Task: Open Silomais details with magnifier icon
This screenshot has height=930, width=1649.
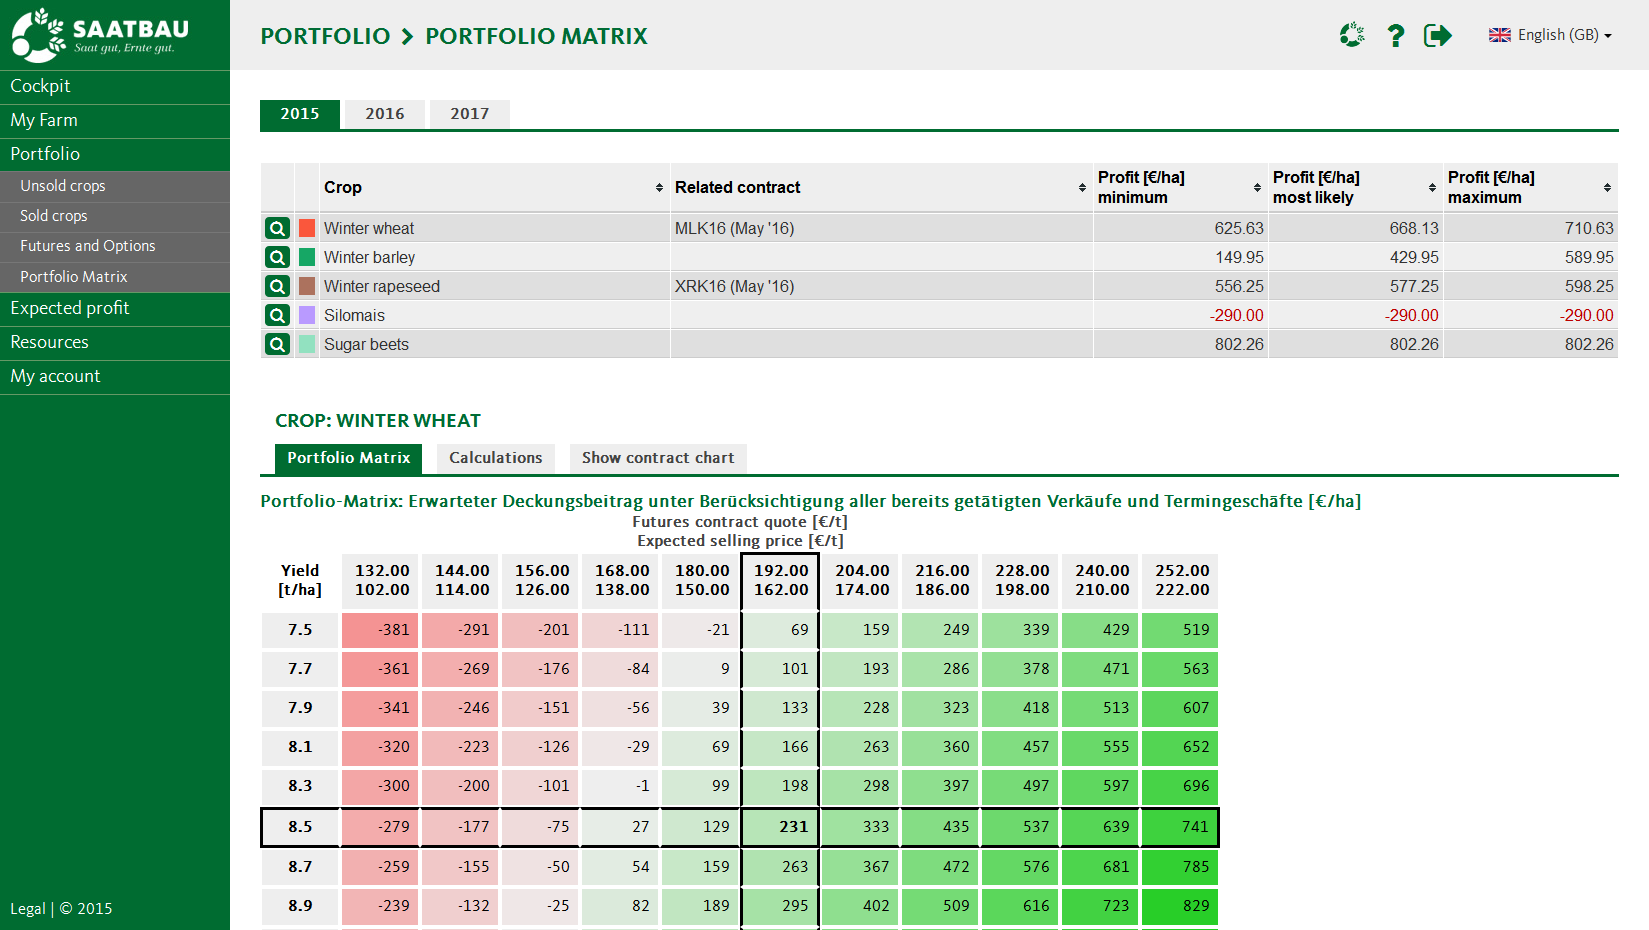Action: click(x=277, y=316)
